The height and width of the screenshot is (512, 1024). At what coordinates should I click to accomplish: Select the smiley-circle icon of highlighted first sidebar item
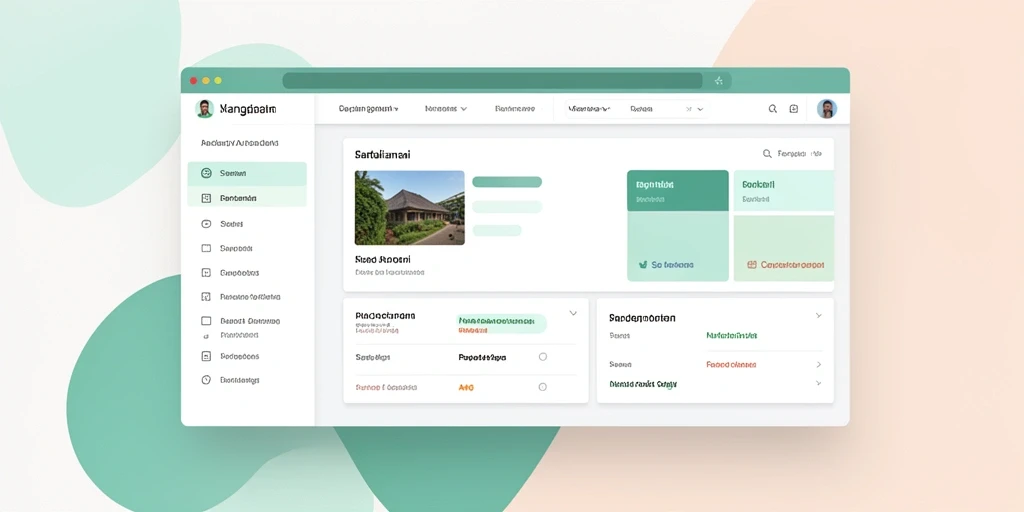click(206, 173)
